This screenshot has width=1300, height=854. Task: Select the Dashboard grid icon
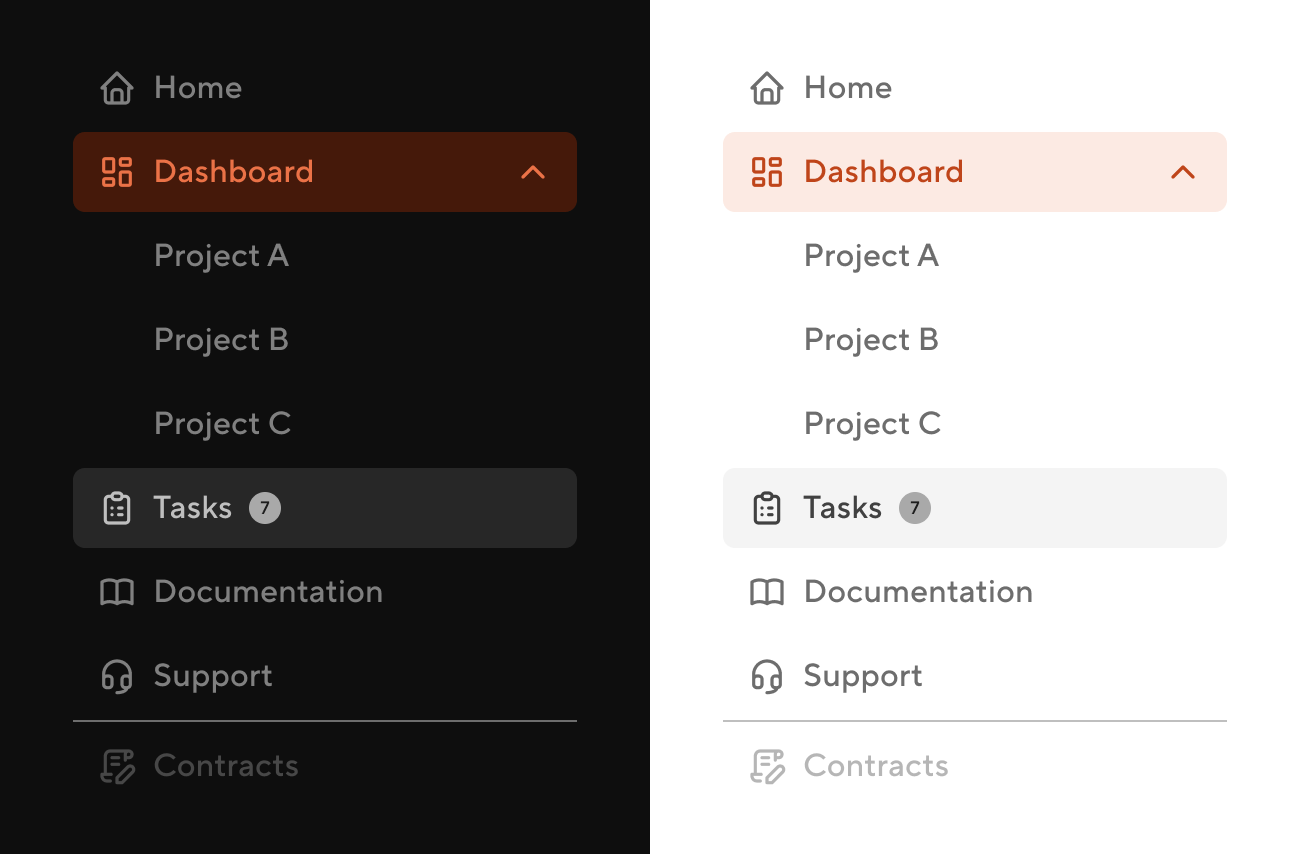pyautogui.click(x=117, y=172)
